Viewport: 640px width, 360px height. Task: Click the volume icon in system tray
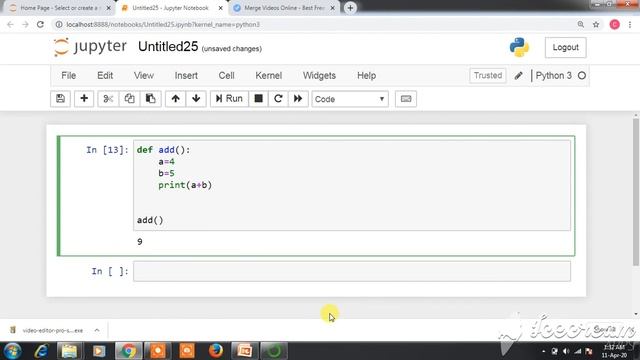566,351
